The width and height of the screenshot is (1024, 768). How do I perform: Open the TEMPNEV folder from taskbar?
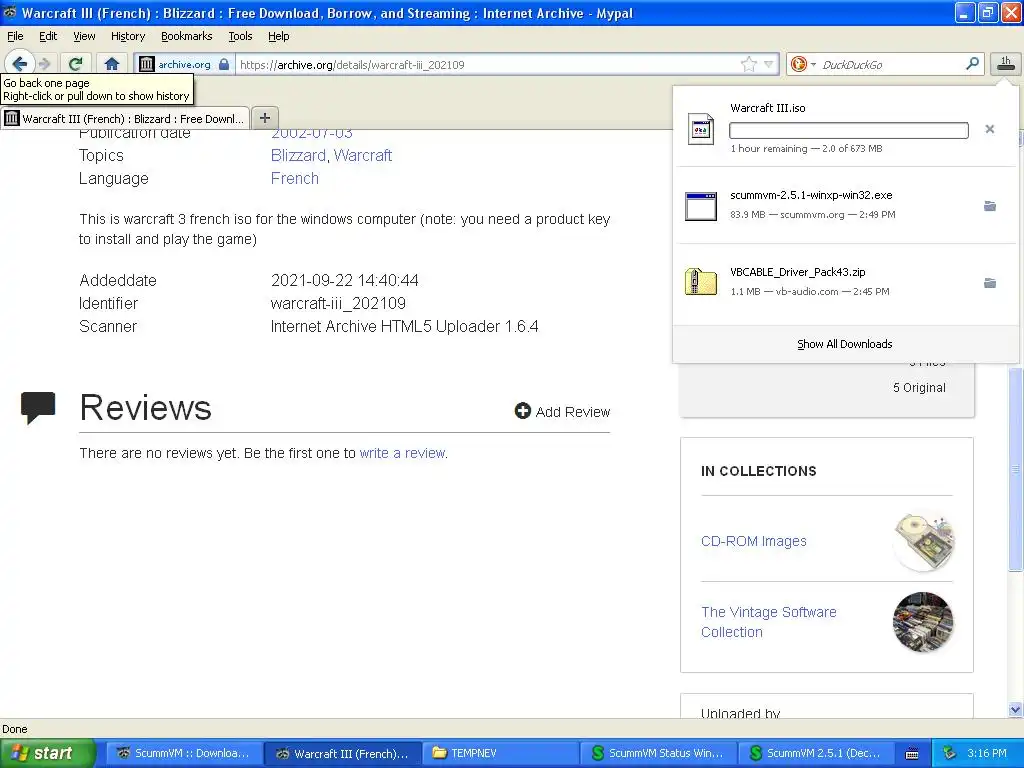pyautogui.click(x=501, y=753)
